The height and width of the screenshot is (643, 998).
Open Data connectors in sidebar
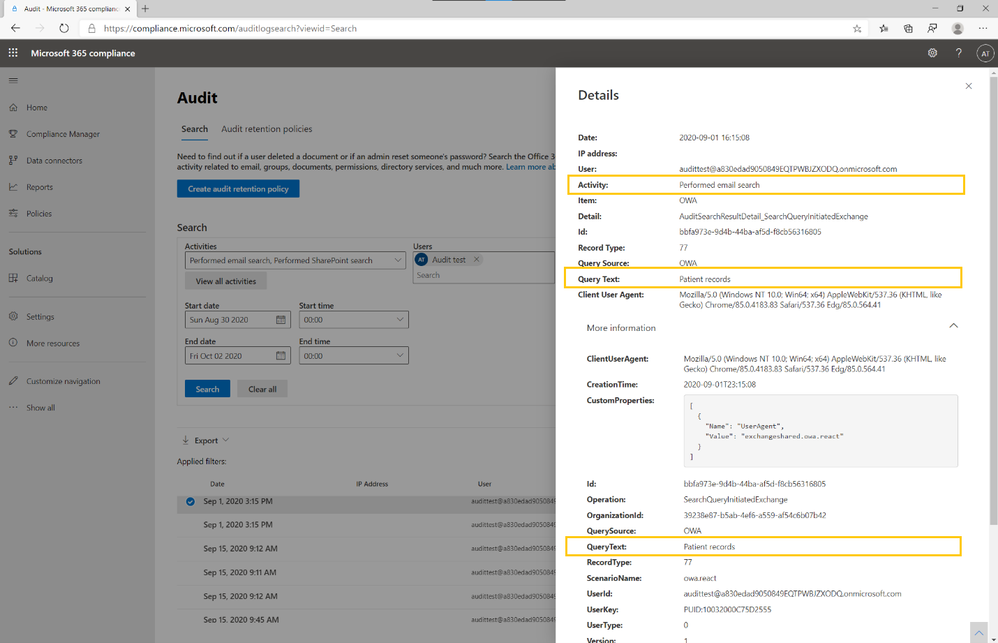(x=54, y=161)
